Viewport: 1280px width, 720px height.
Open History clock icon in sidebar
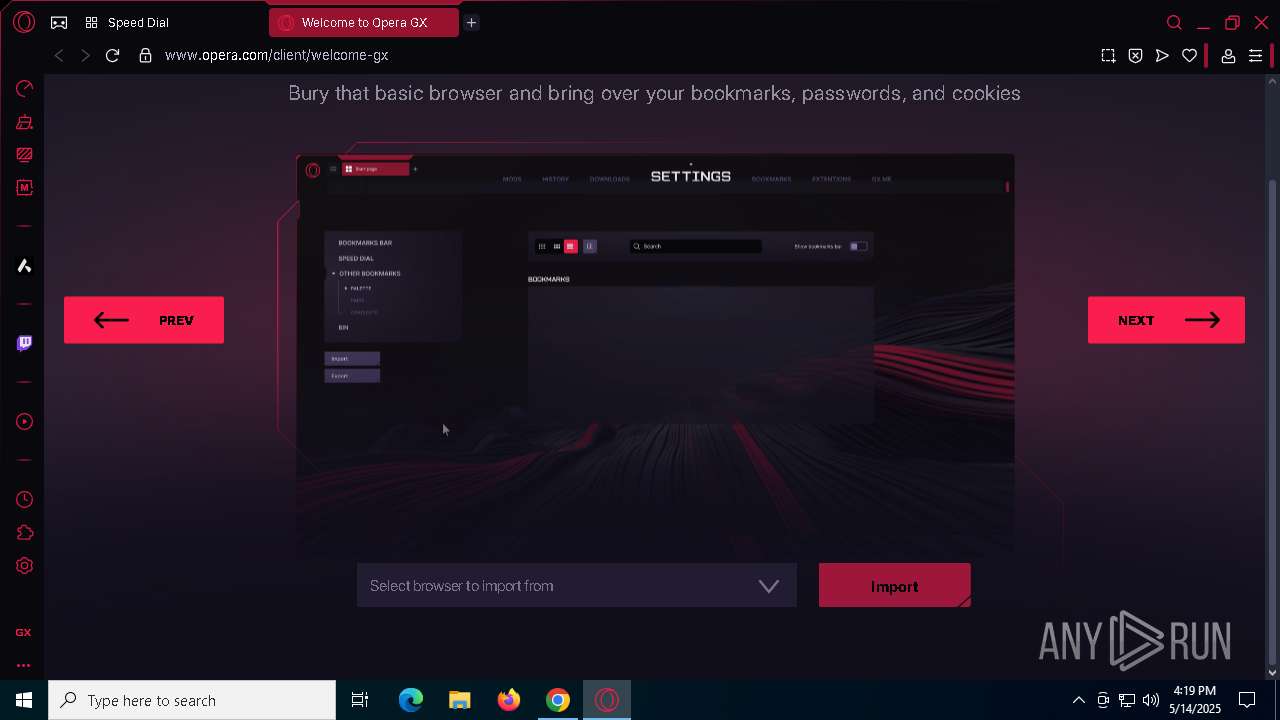coord(24,500)
